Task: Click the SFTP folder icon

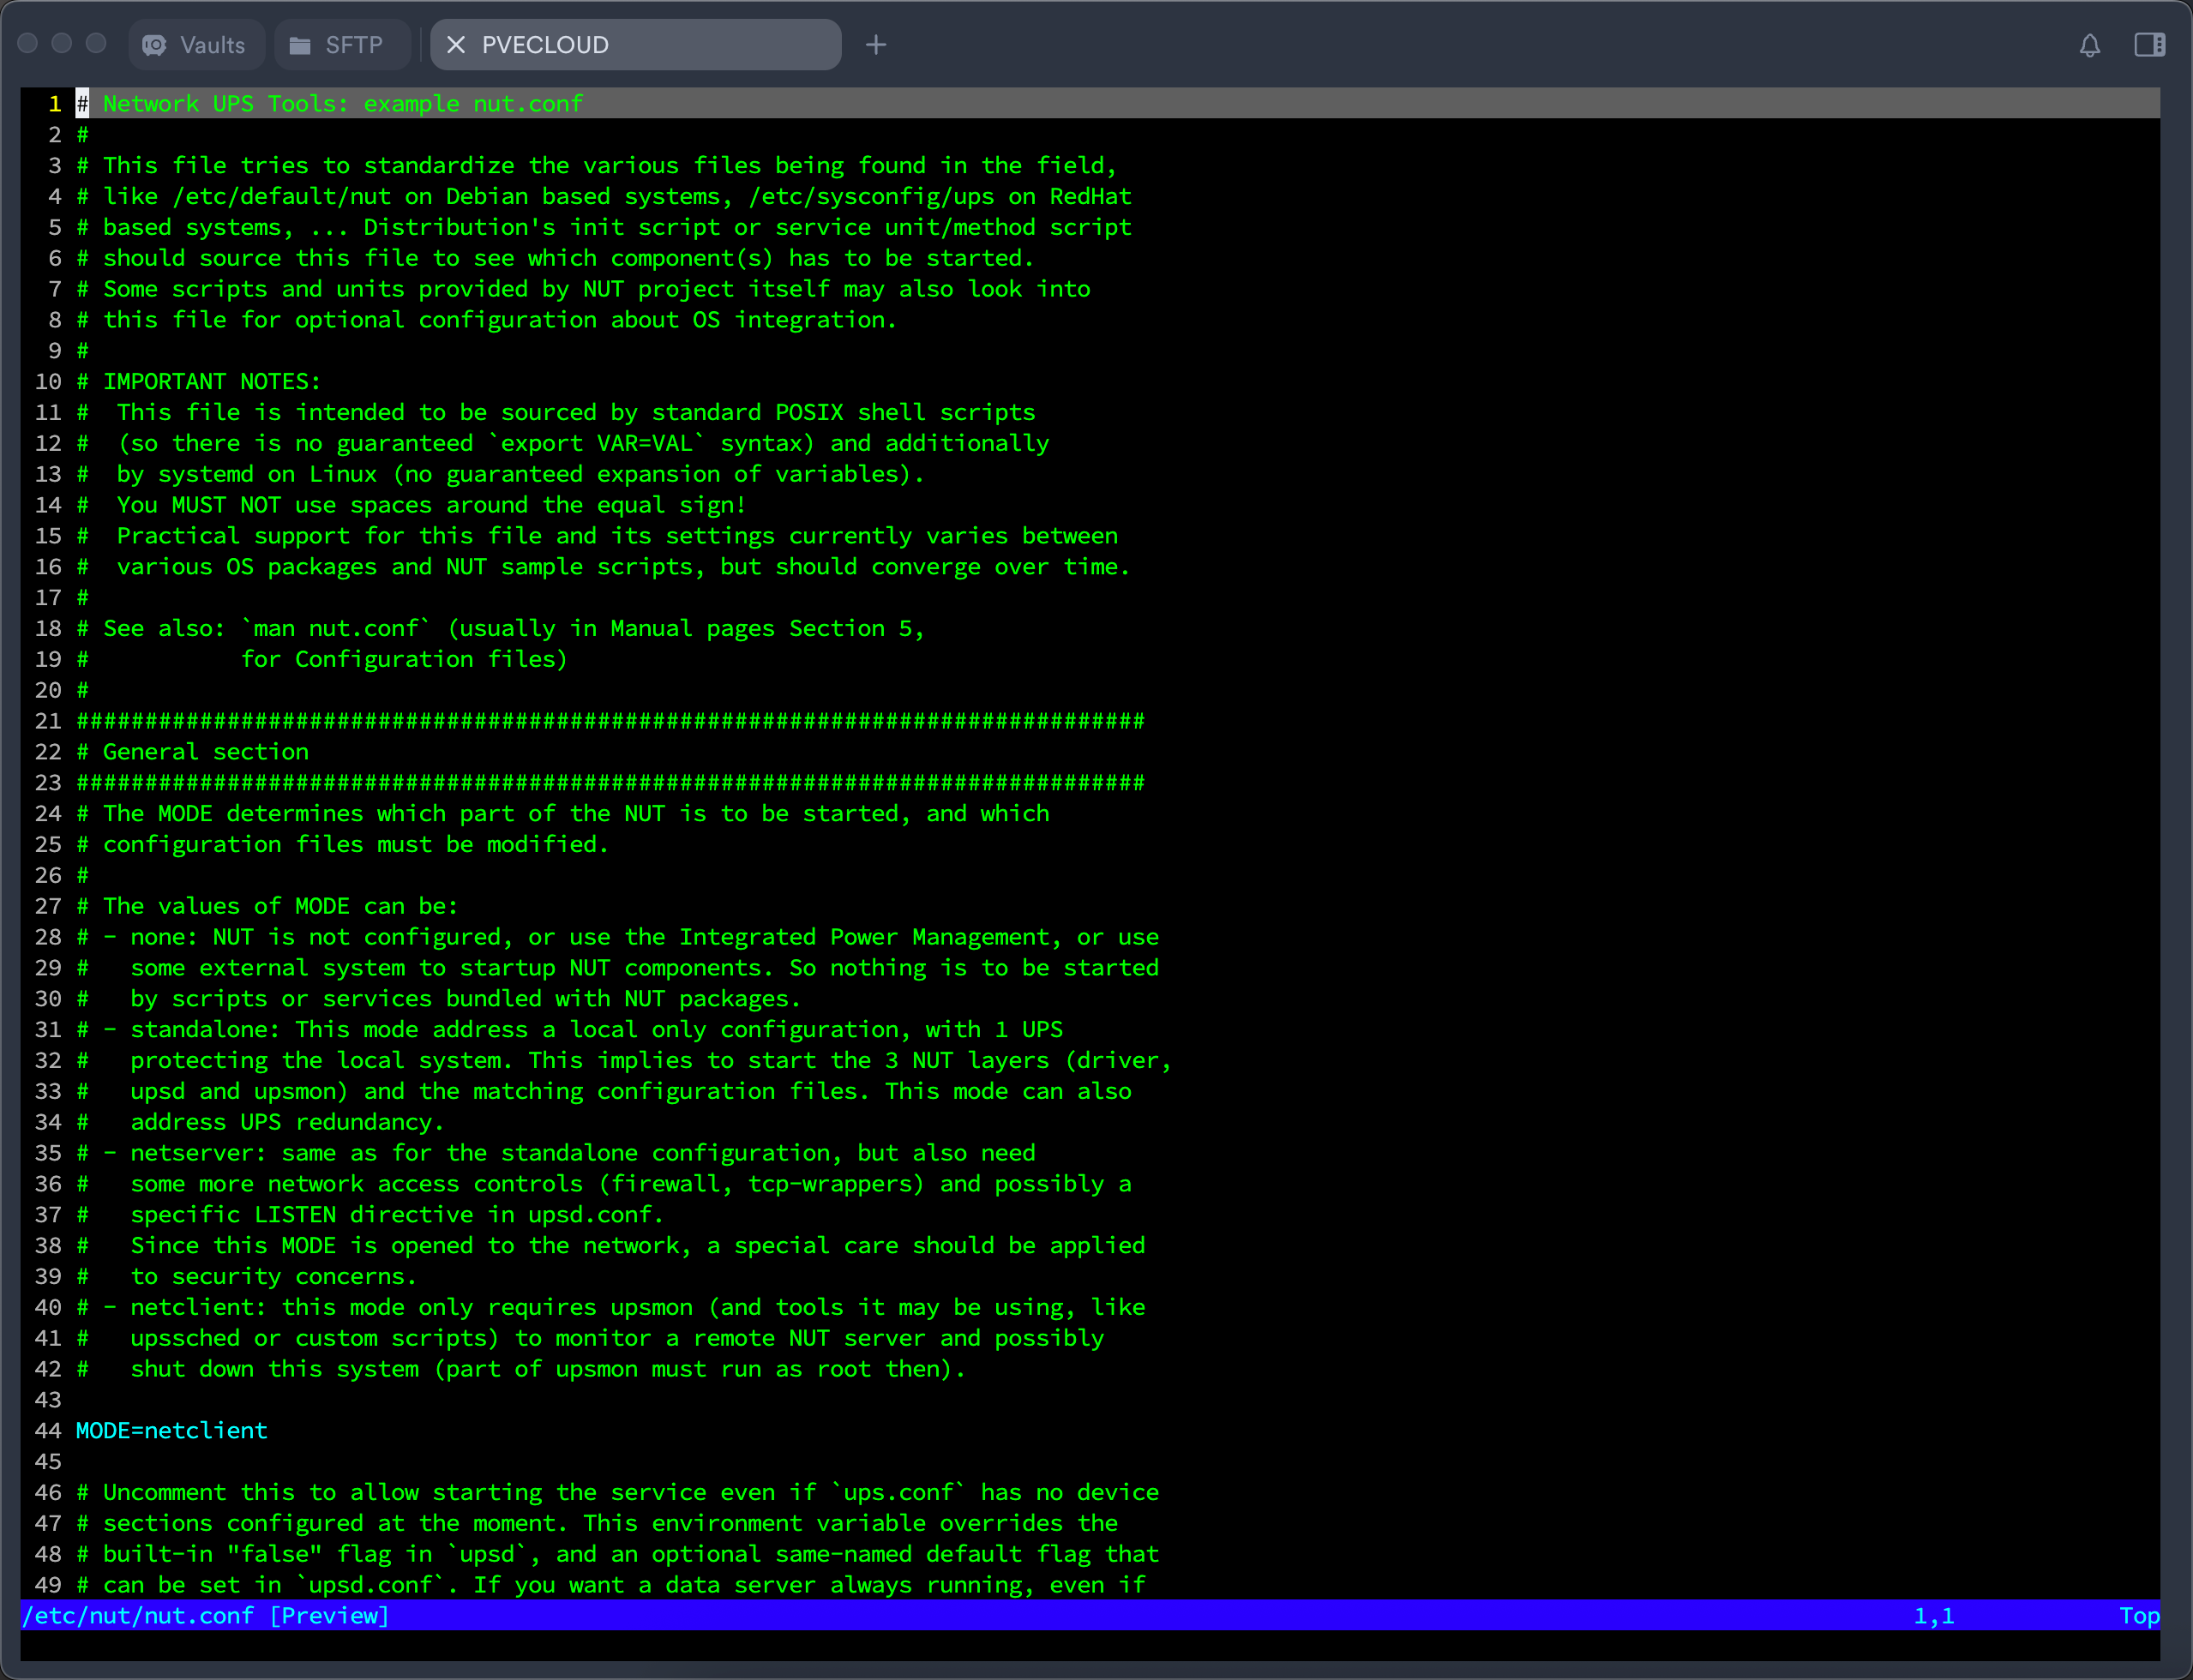Action: tap(300, 45)
